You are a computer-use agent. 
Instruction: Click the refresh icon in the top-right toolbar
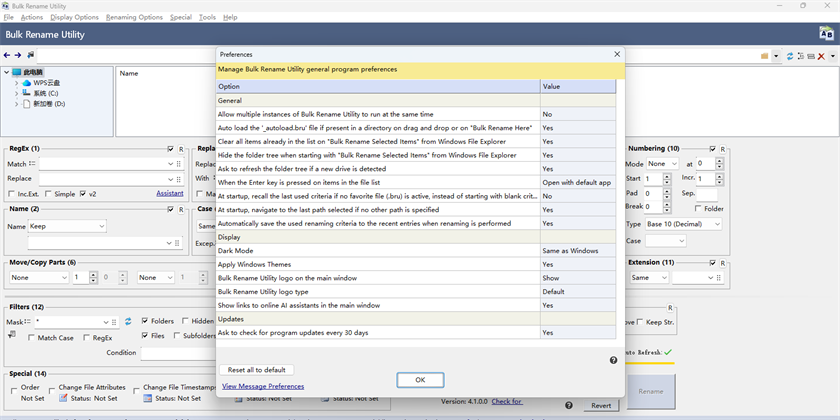click(x=790, y=56)
